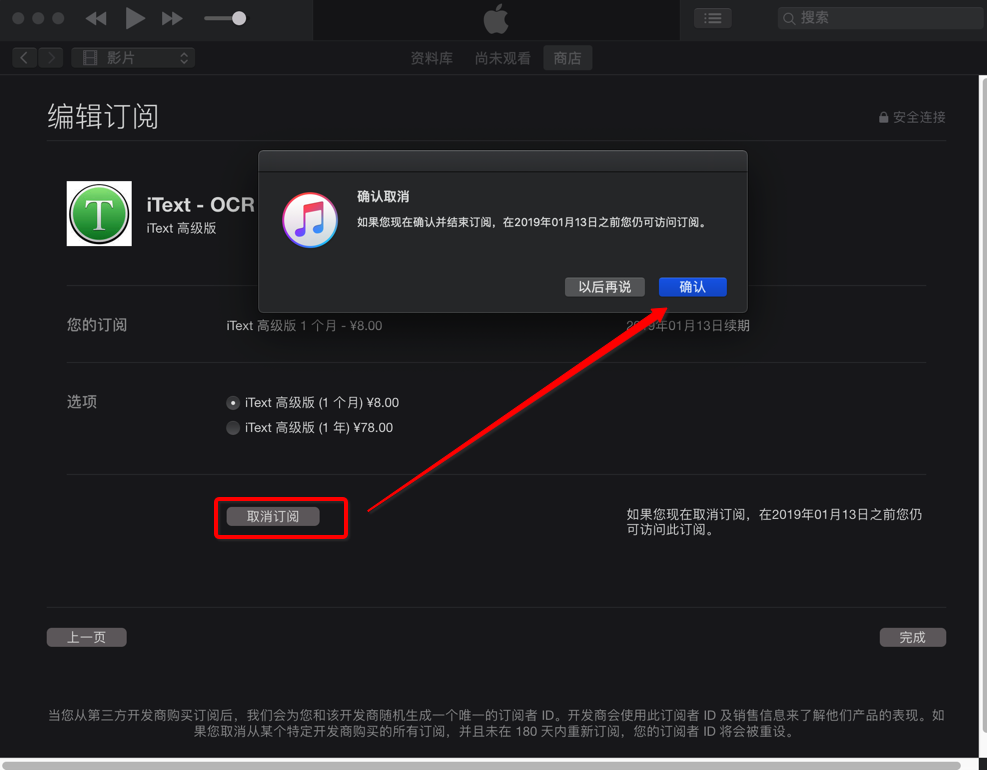Go forward with the right chevron button

(51, 58)
